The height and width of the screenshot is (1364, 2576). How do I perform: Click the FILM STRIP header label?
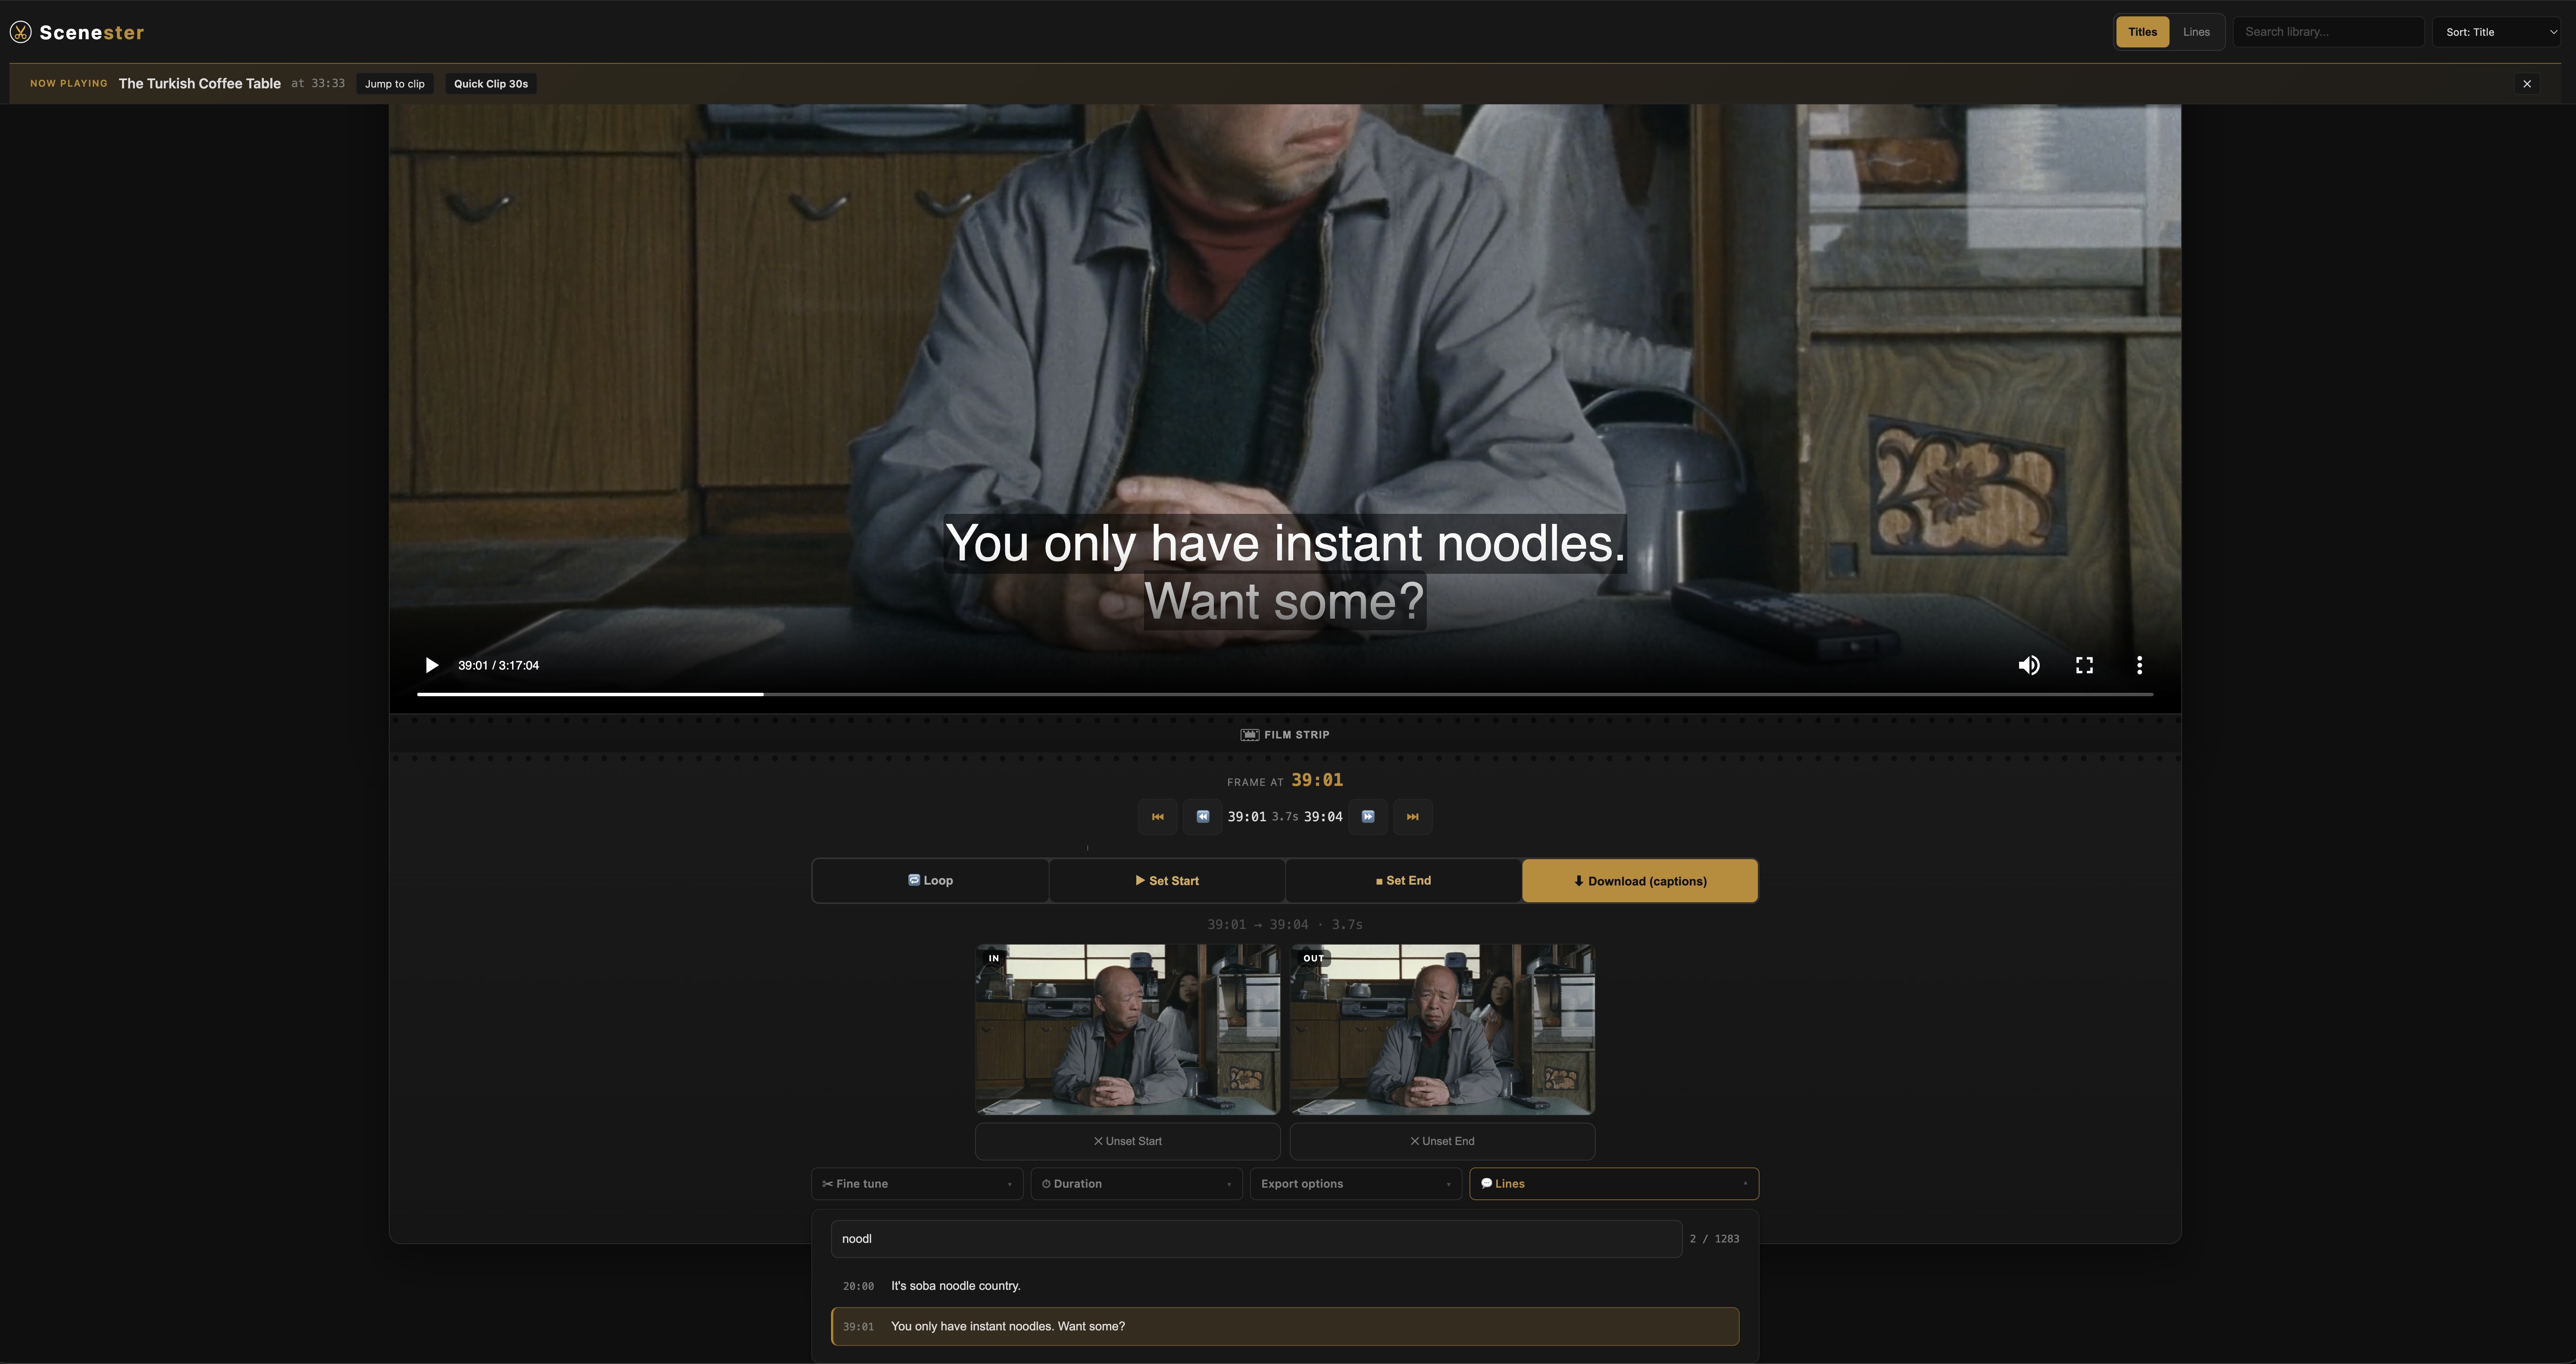1285,735
